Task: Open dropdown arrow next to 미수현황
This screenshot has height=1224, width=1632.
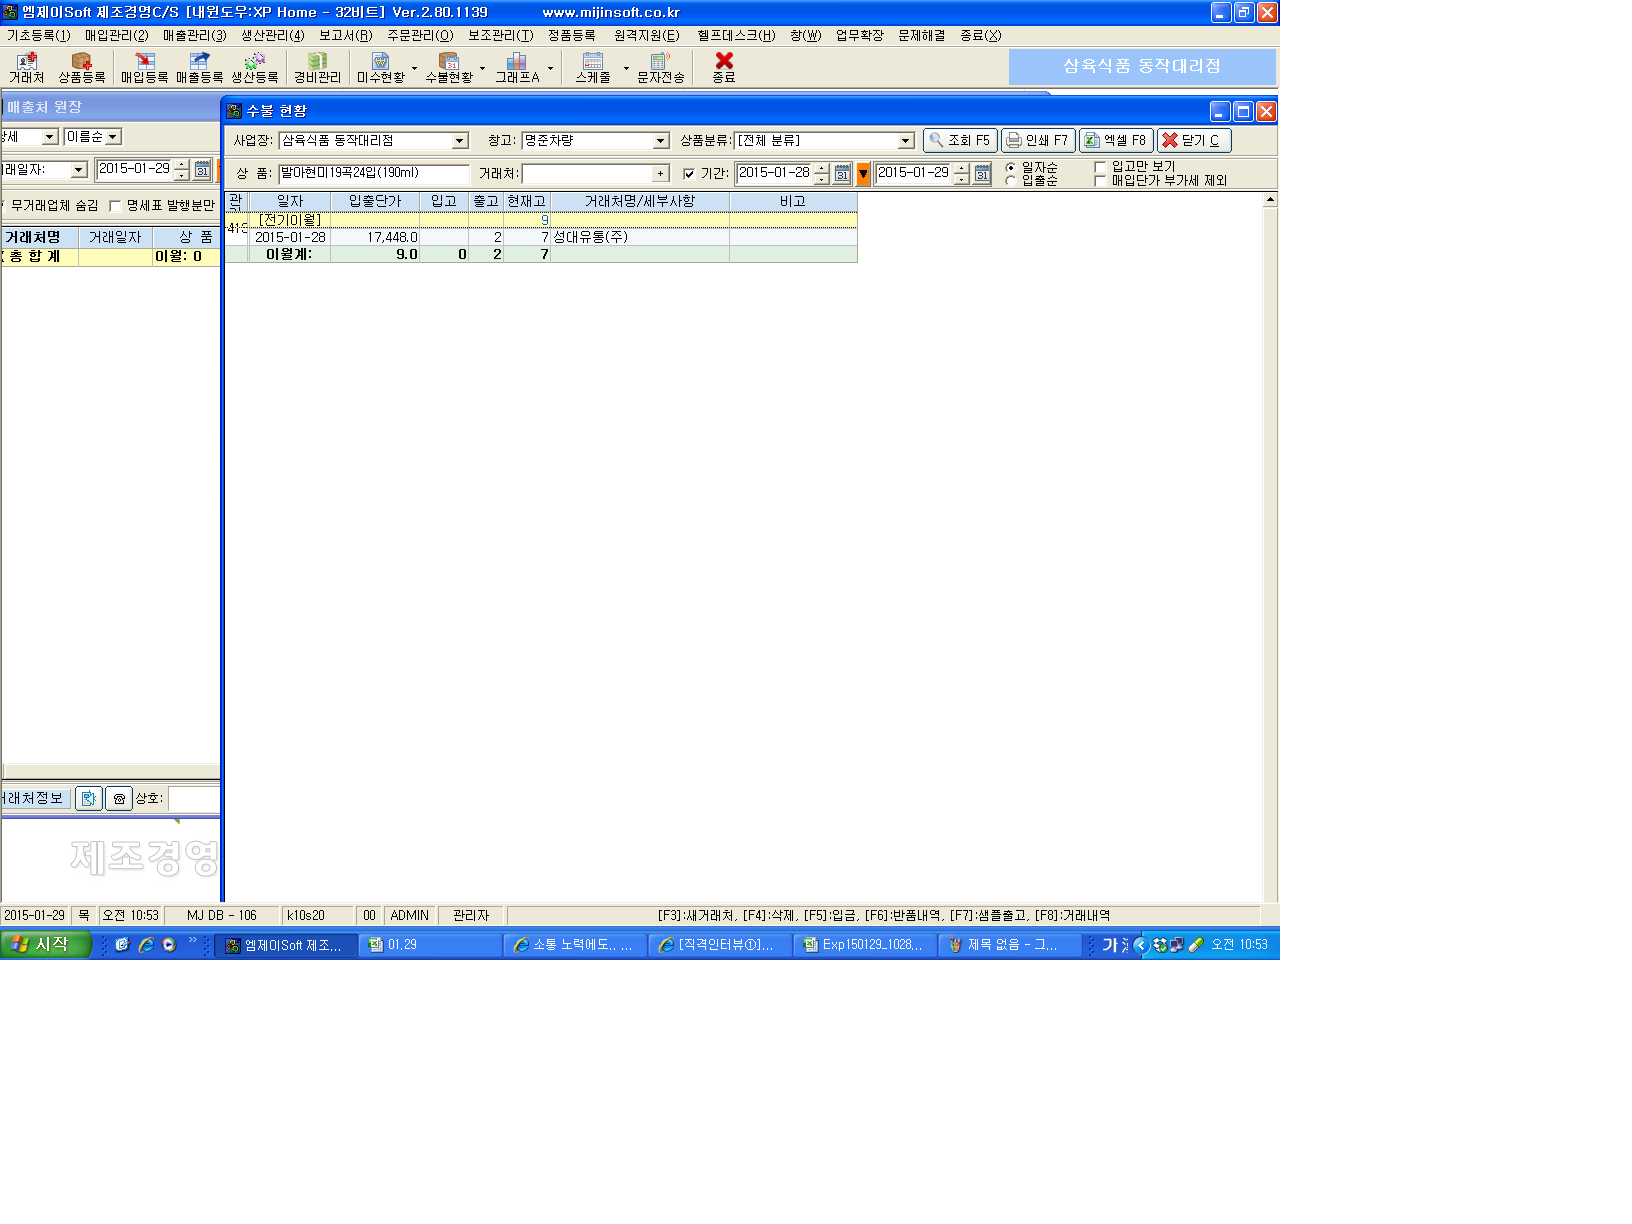Action: tap(414, 68)
